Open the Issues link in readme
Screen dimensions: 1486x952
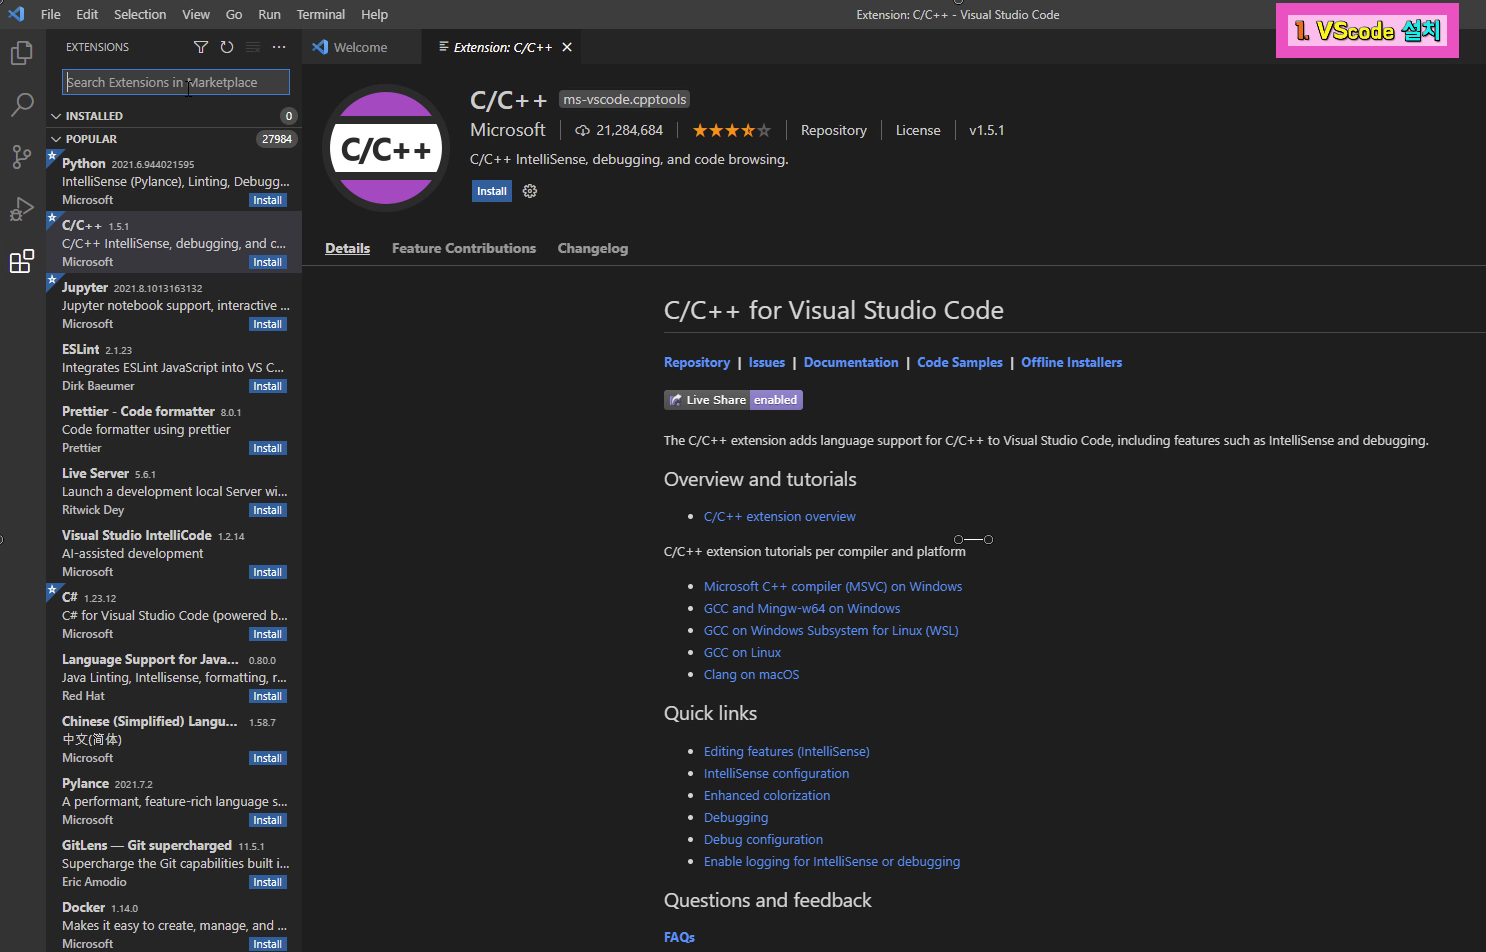tap(767, 362)
